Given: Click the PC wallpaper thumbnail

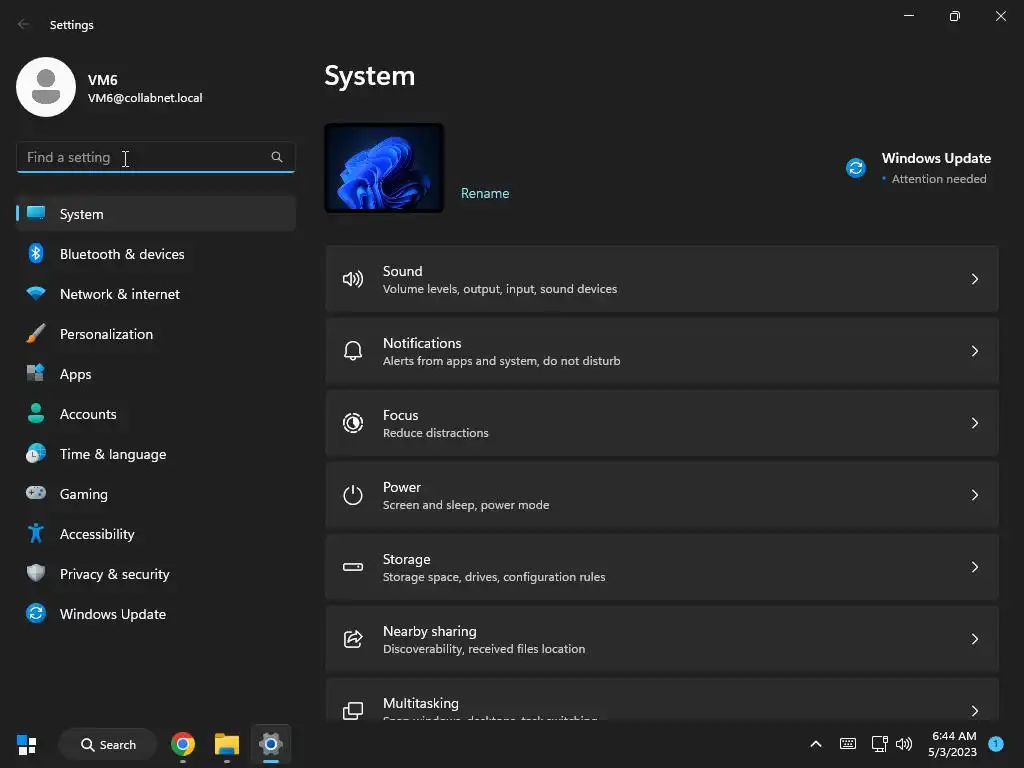Looking at the screenshot, I should (384, 168).
